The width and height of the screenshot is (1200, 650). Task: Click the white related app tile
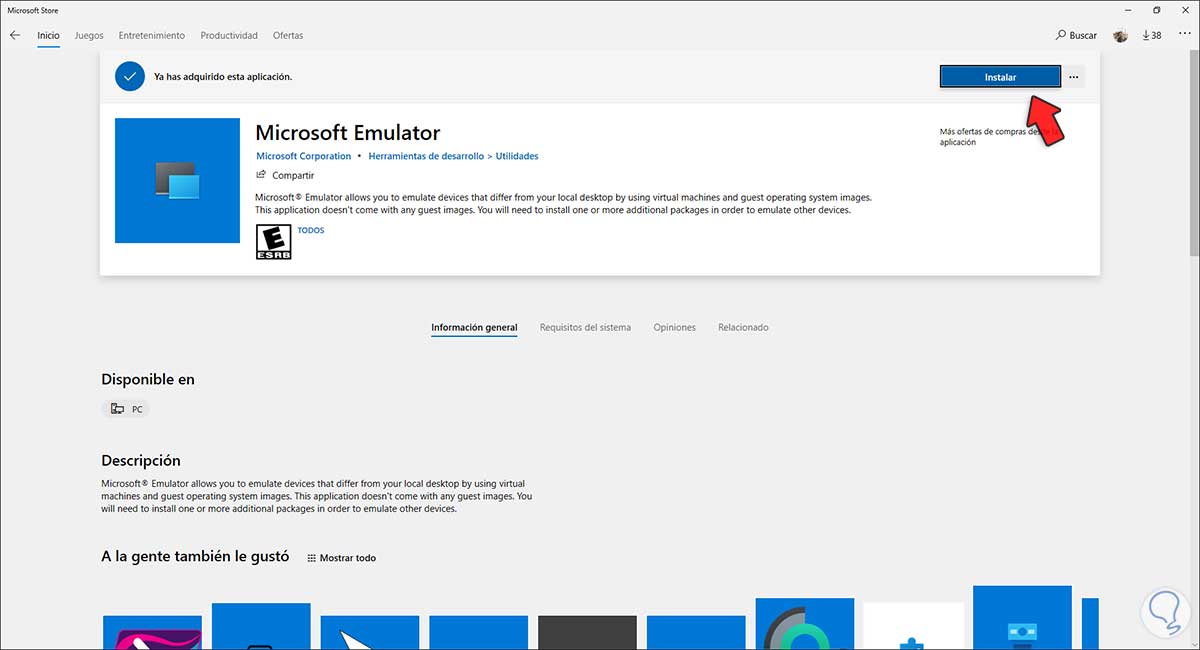click(x=914, y=626)
